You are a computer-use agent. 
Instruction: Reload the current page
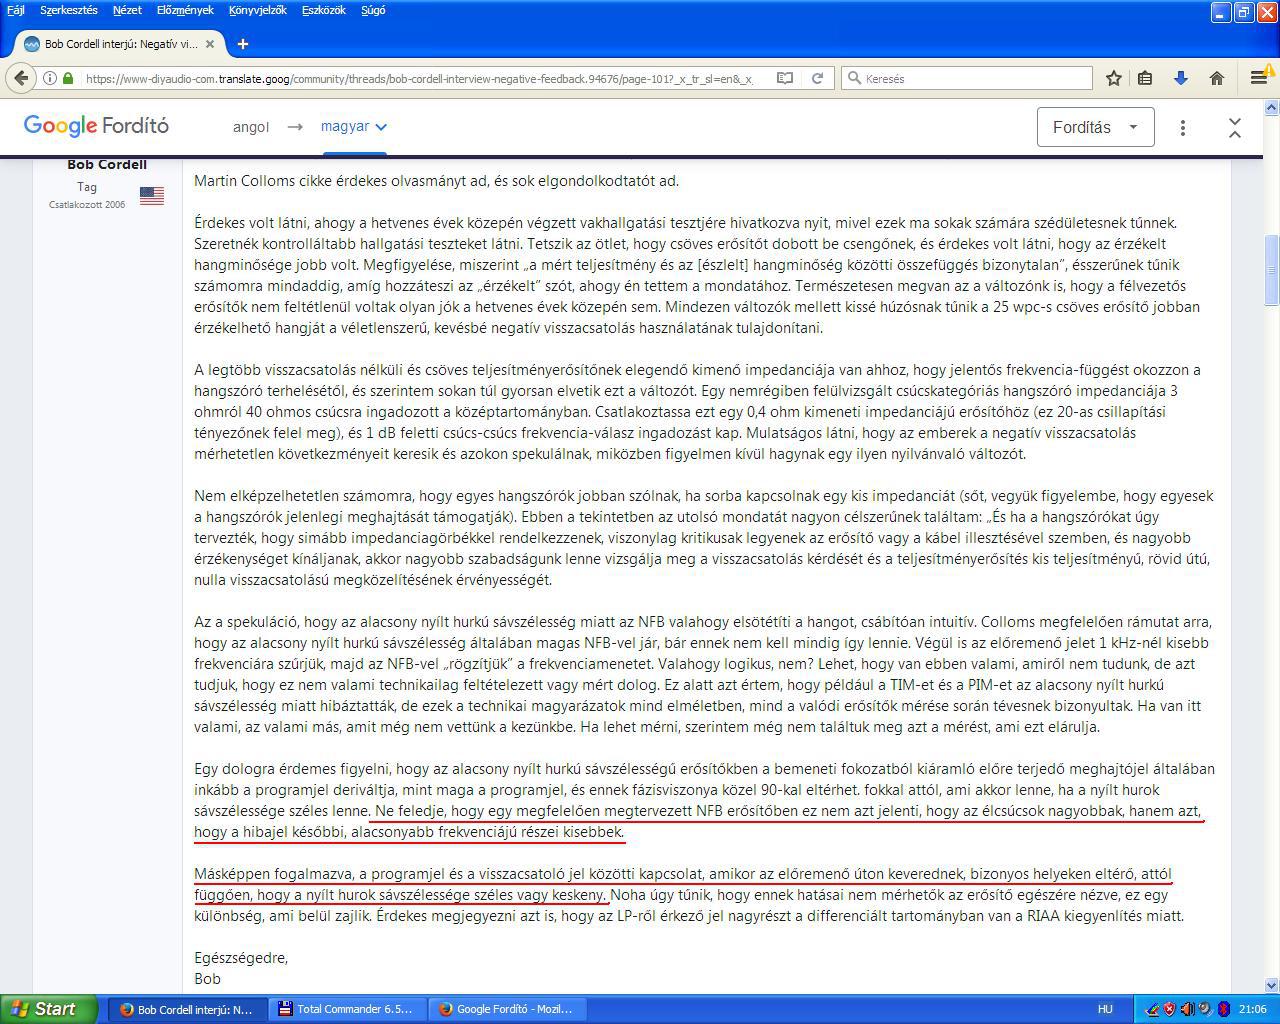[x=817, y=78]
